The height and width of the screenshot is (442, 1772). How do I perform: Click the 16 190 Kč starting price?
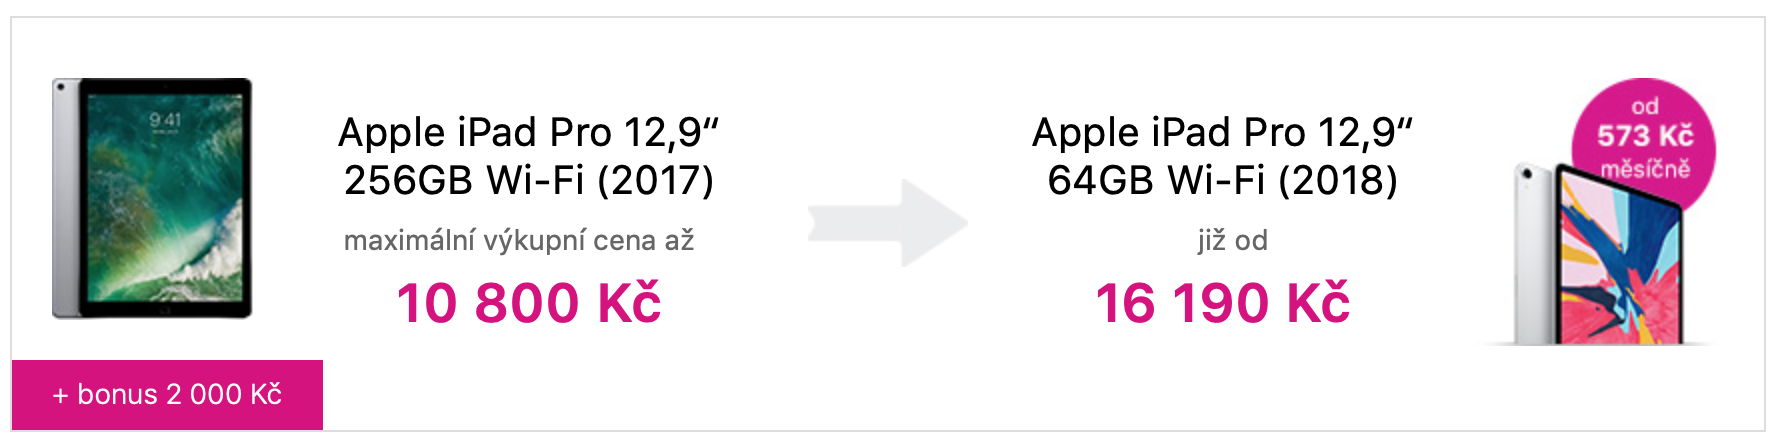pyautogui.click(x=1222, y=303)
